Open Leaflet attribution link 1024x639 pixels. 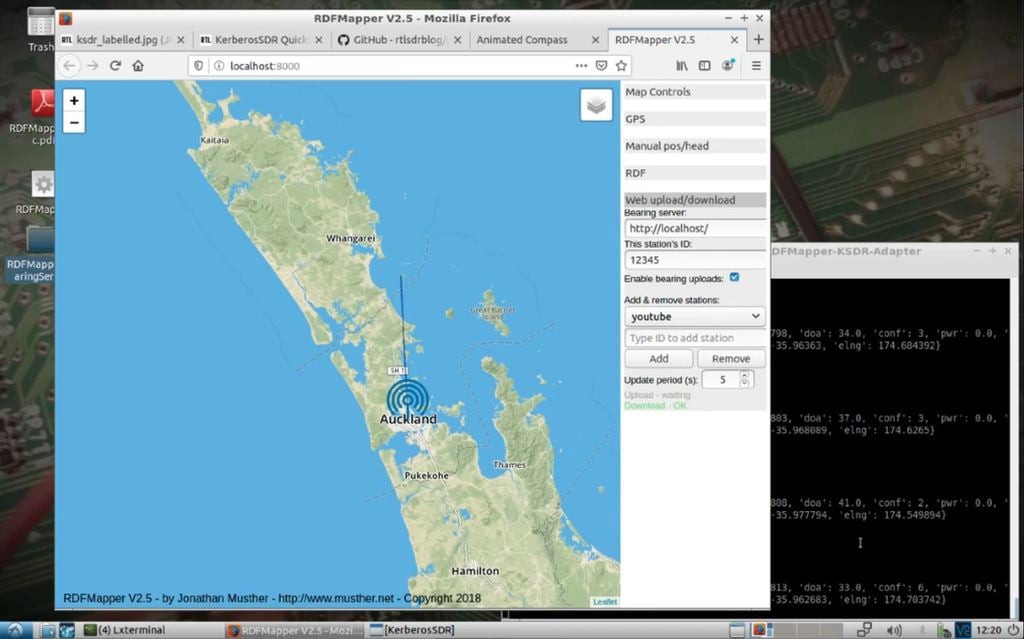coord(605,602)
